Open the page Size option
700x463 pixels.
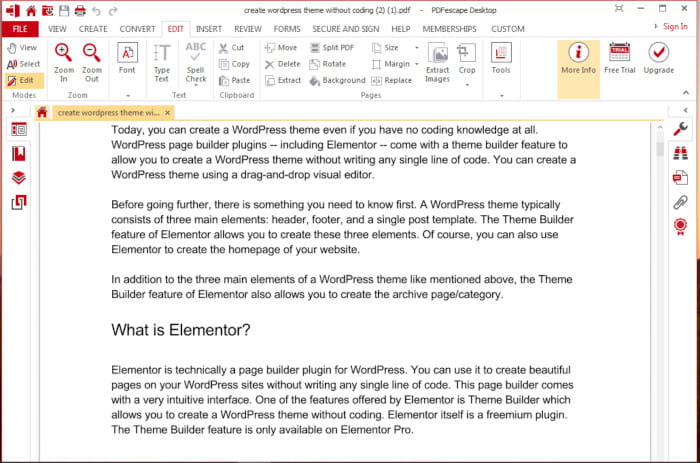pyautogui.click(x=385, y=47)
